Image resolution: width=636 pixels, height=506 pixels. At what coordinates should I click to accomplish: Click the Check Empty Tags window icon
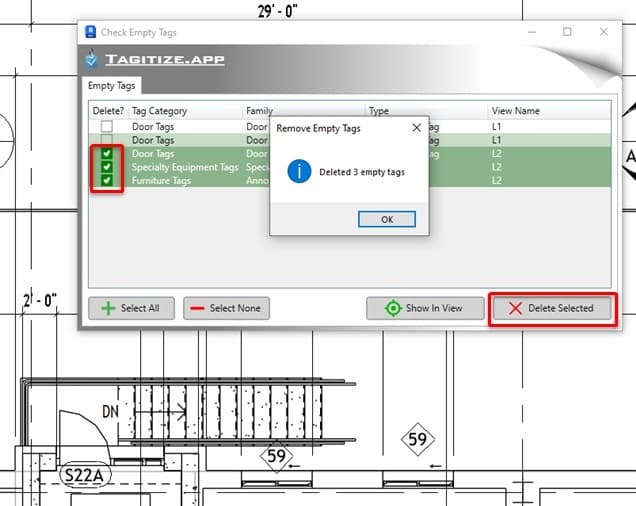point(90,32)
